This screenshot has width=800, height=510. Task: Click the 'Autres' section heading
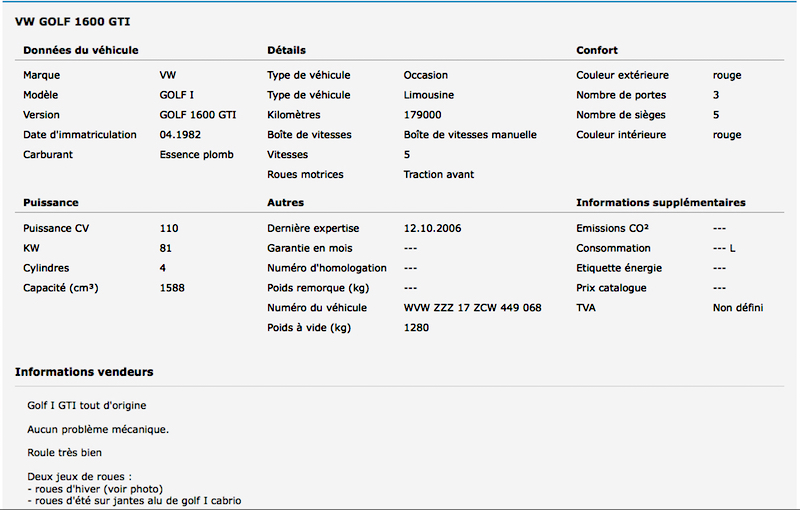coord(285,202)
